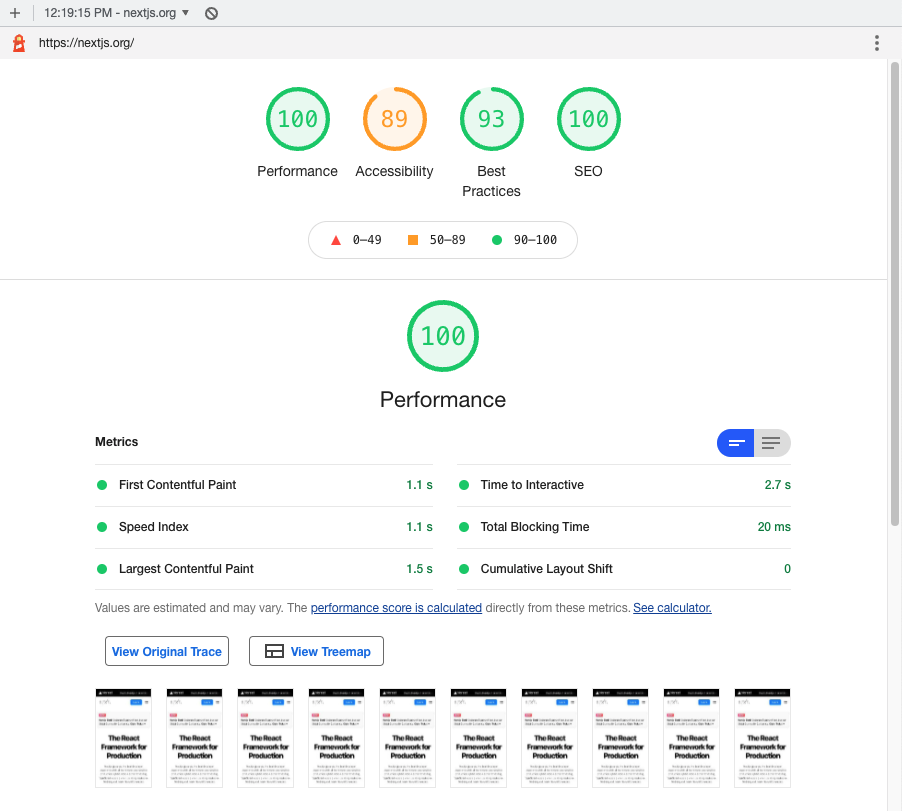
Task: Click the Speed Index metric row
Action: (x=264, y=527)
